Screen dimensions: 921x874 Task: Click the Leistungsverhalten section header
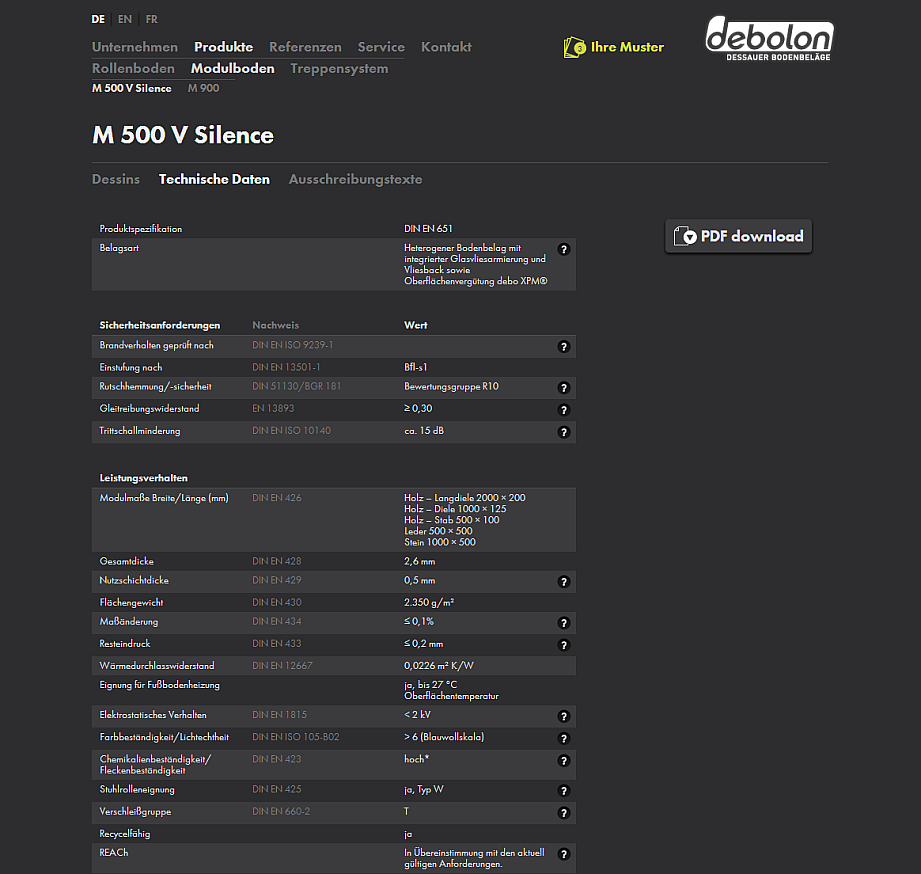(x=143, y=478)
